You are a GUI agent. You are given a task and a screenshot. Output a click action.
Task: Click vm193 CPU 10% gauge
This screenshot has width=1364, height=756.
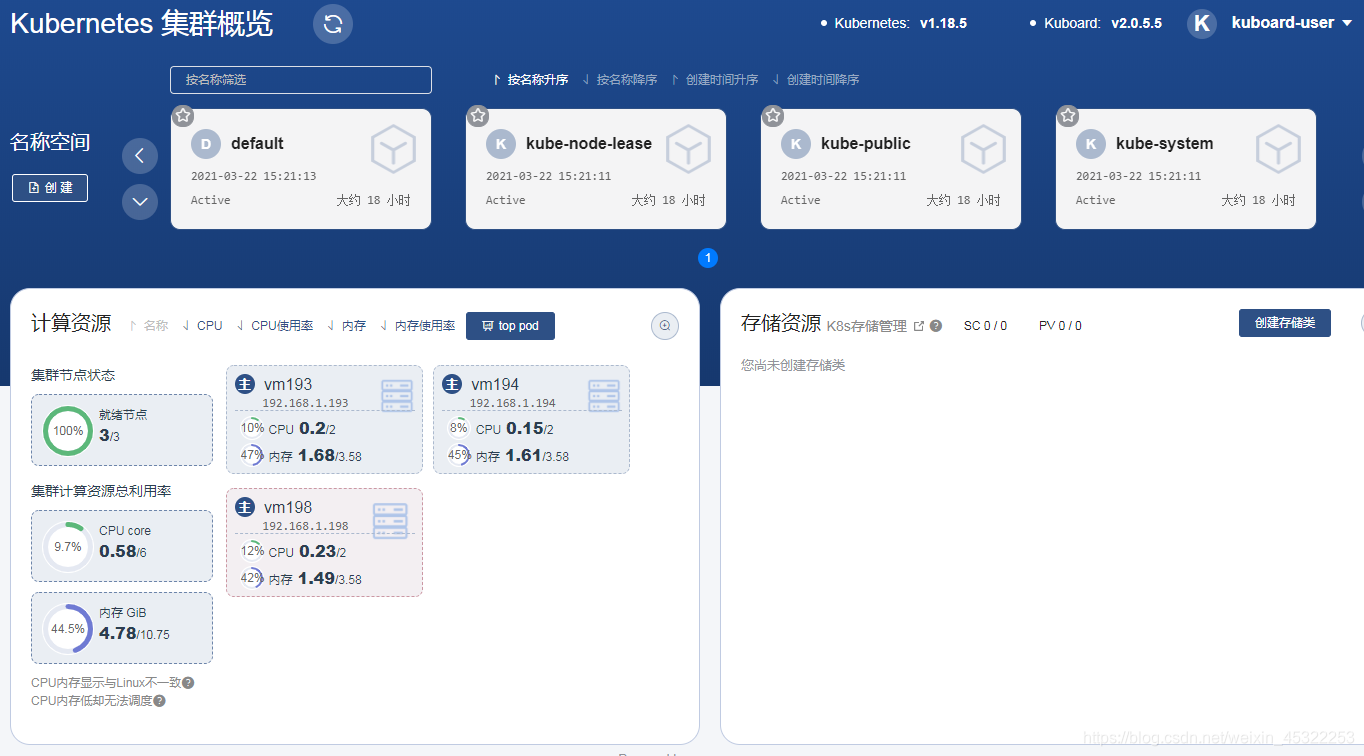tap(252, 428)
